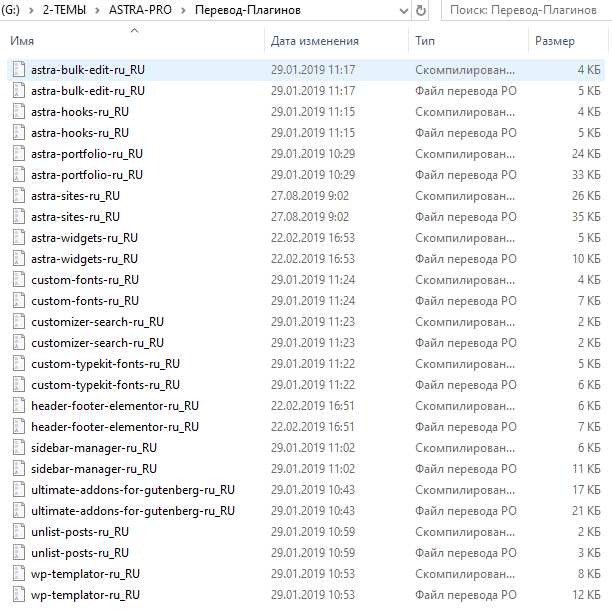Click the icon of the compiled custom-typekit-fonts-ru_RU file
The height and width of the screenshot is (611, 612).
point(19,364)
